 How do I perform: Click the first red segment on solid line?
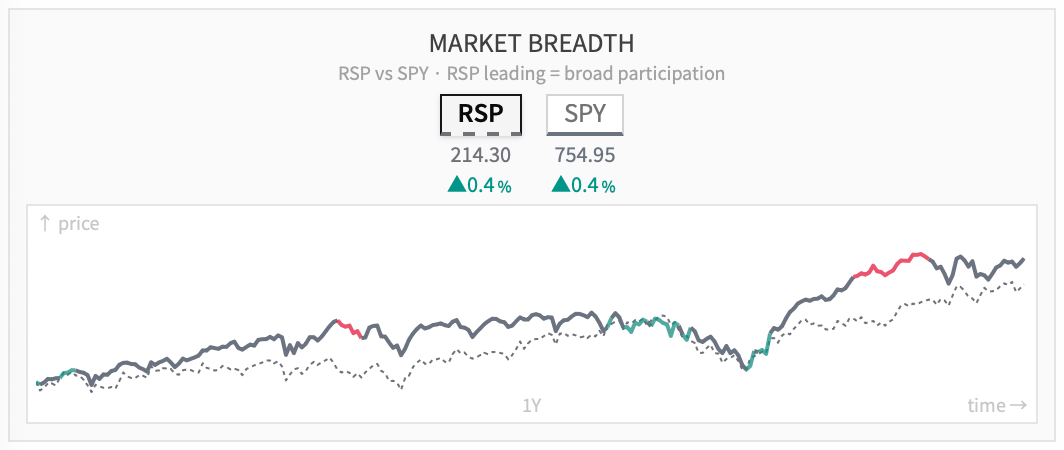pos(349,329)
